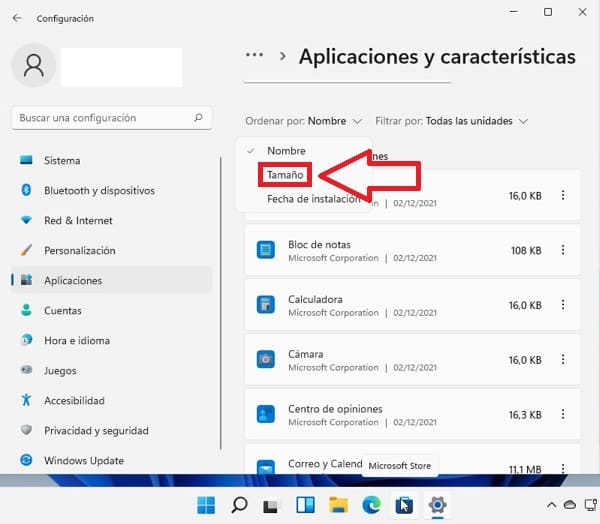600x524 pixels.
Task: Open the Juegos controller icon
Action: click(x=26, y=370)
